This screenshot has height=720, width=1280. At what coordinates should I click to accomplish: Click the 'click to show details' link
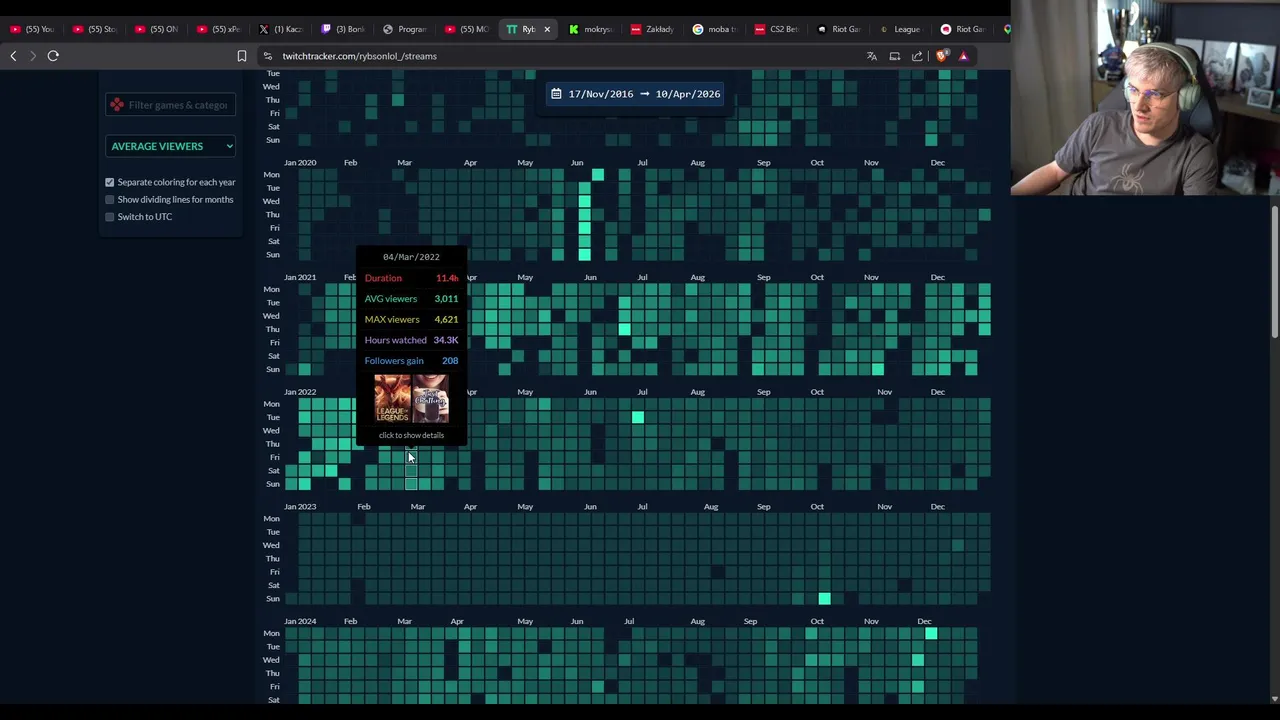[x=411, y=435]
